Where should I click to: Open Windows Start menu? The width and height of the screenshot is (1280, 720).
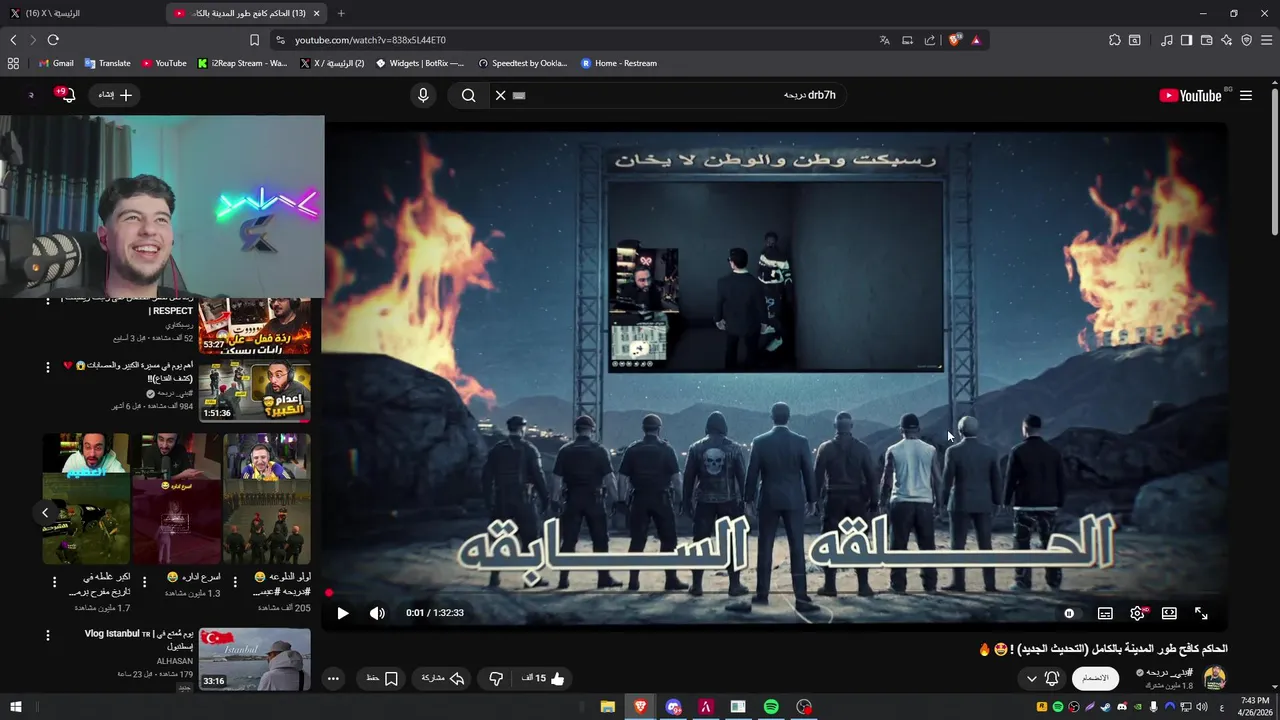16,707
